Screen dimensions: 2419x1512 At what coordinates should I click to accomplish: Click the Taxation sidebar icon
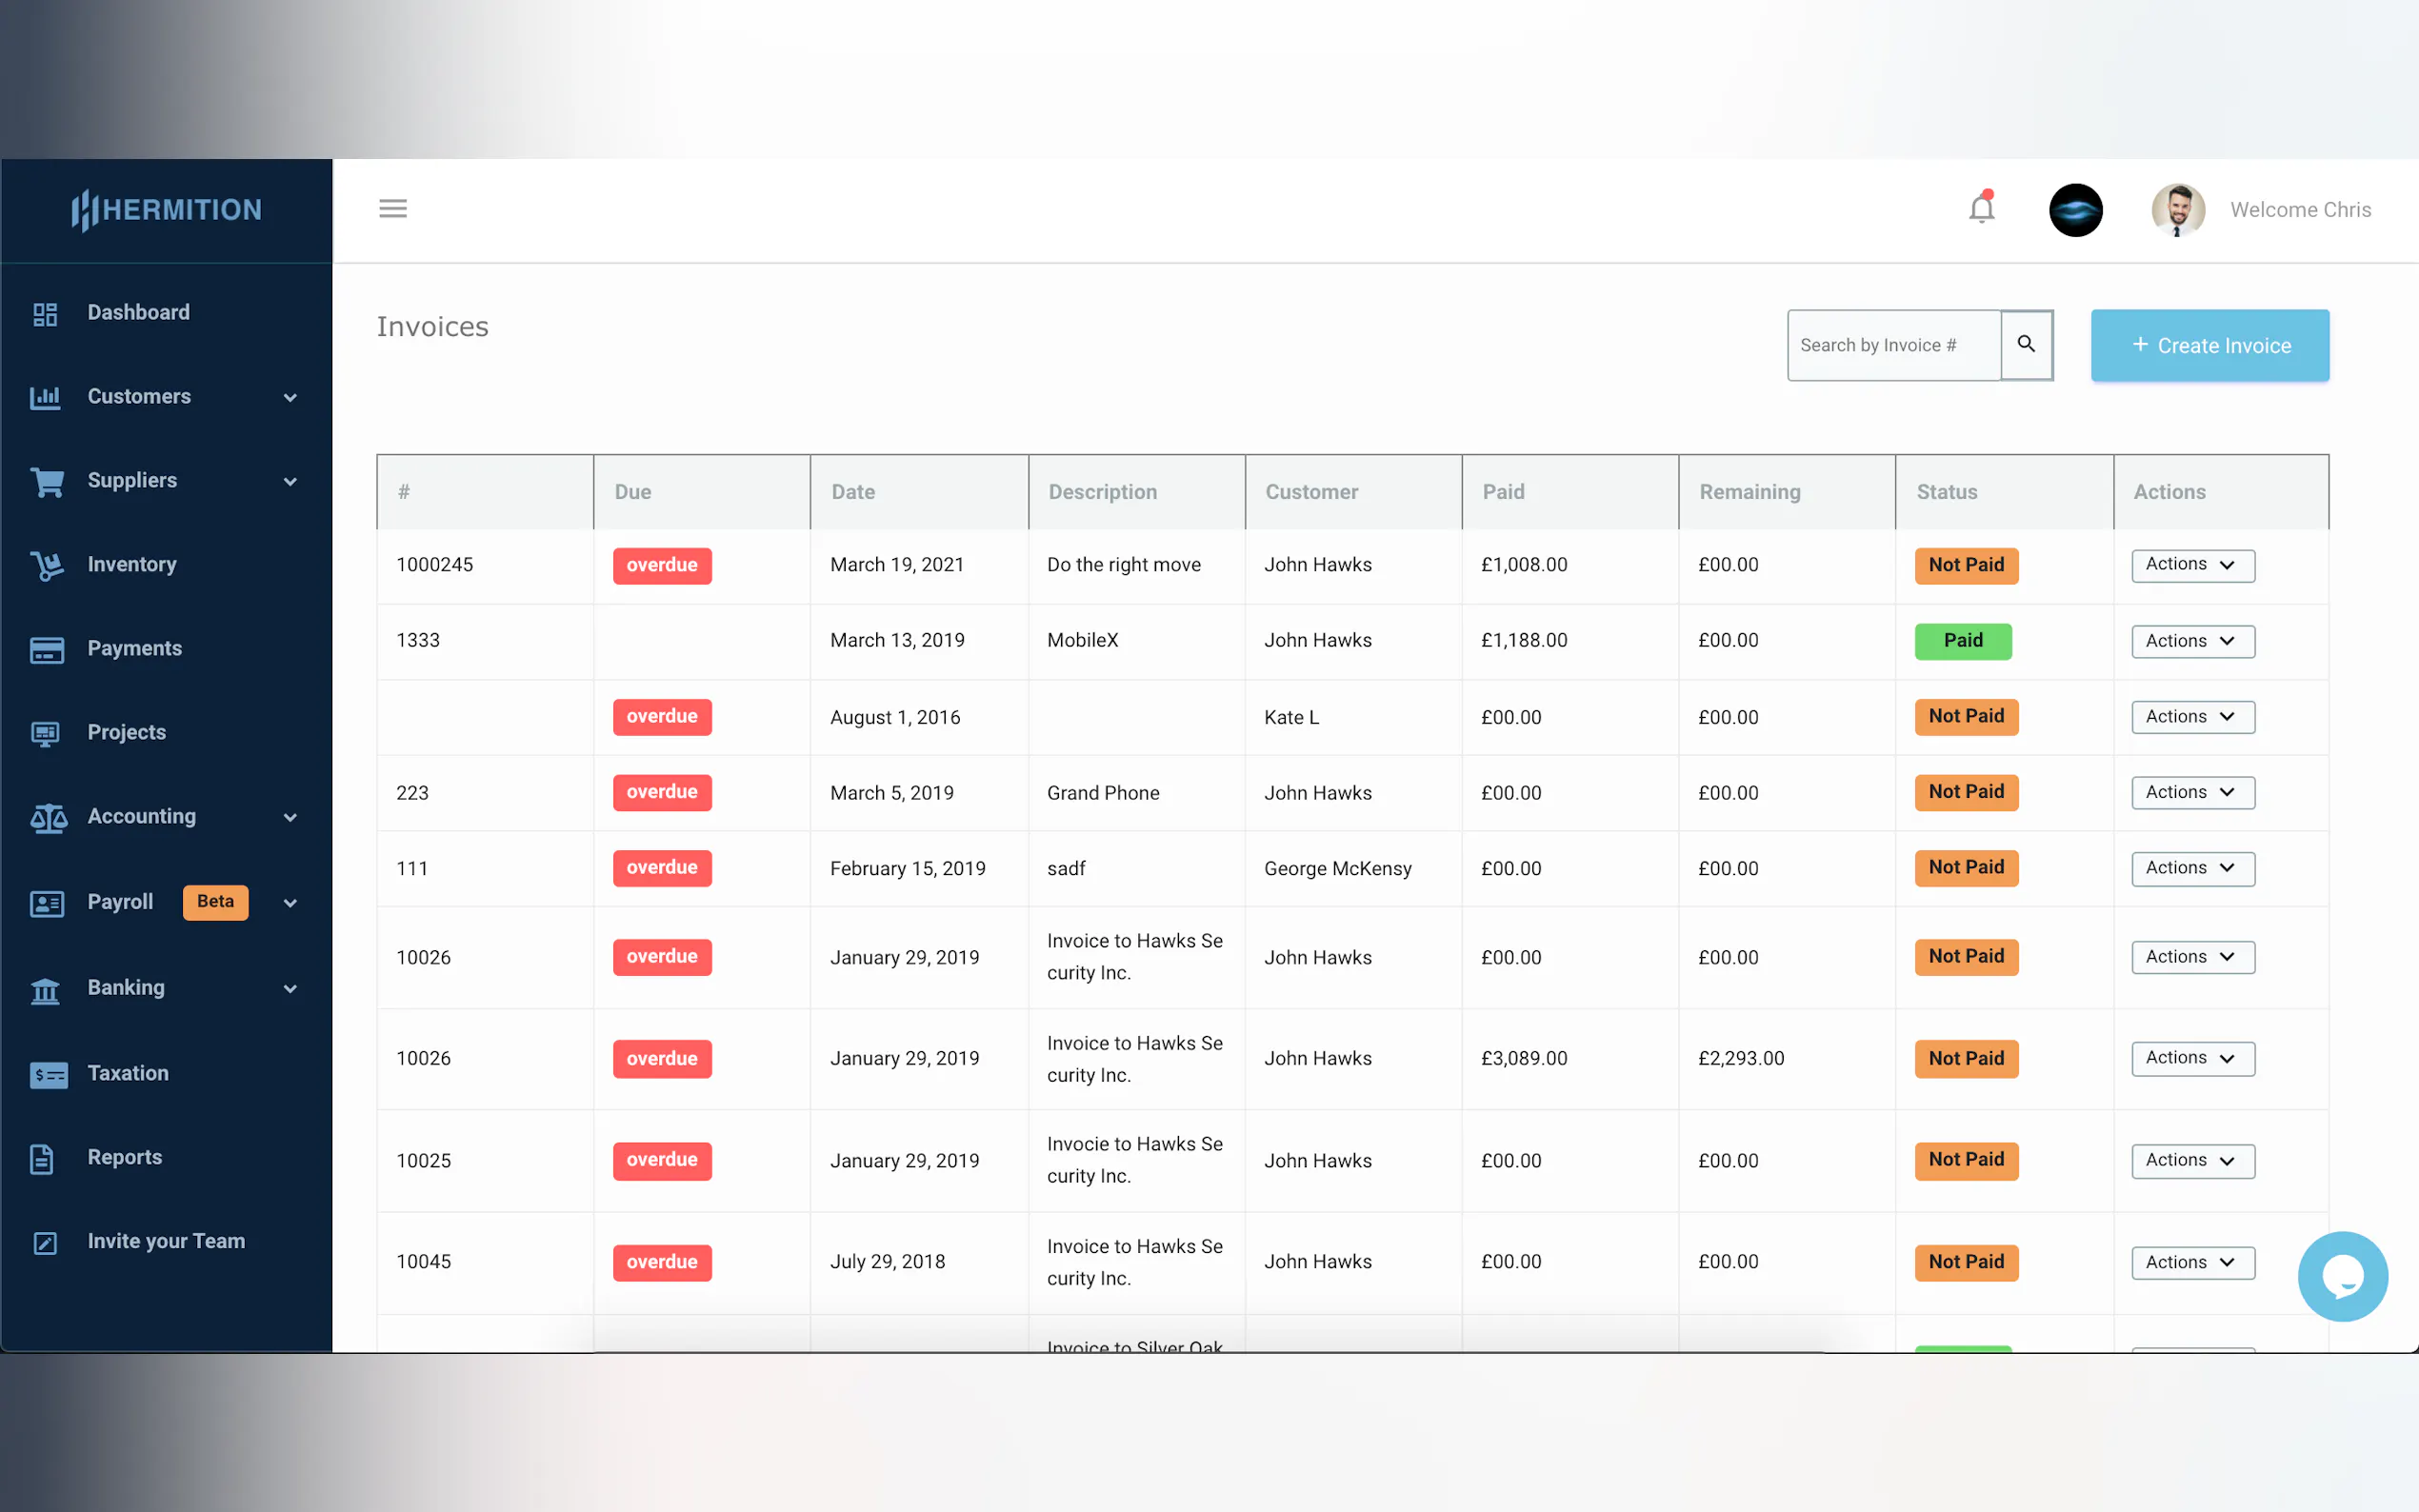48,1074
